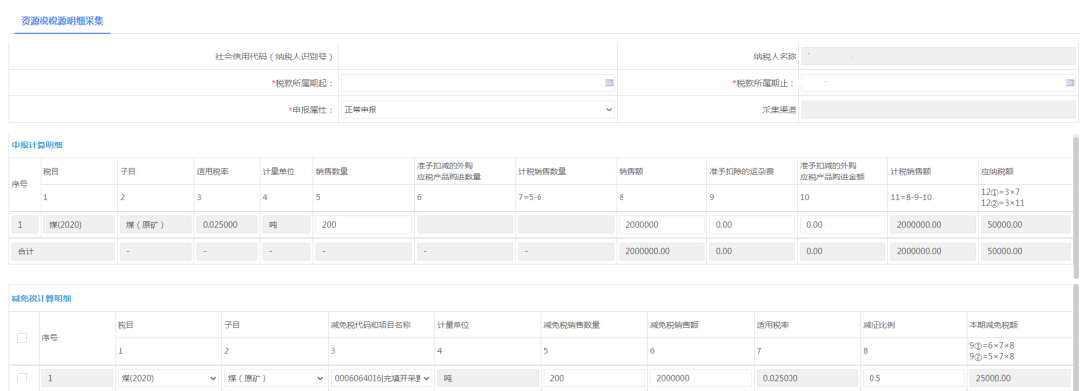Click the 税款所属期起 date field
The width and height of the screenshot is (1080, 391).
[477, 83]
